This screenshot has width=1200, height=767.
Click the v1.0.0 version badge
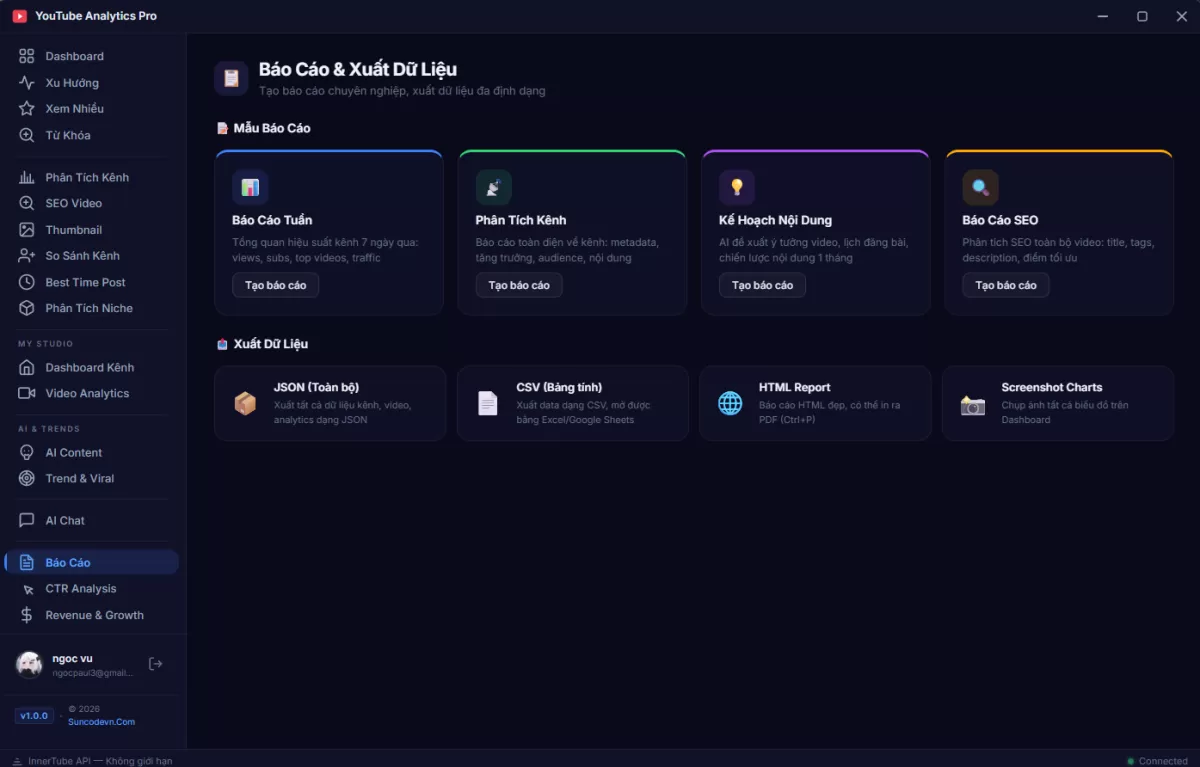pos(33,715)
